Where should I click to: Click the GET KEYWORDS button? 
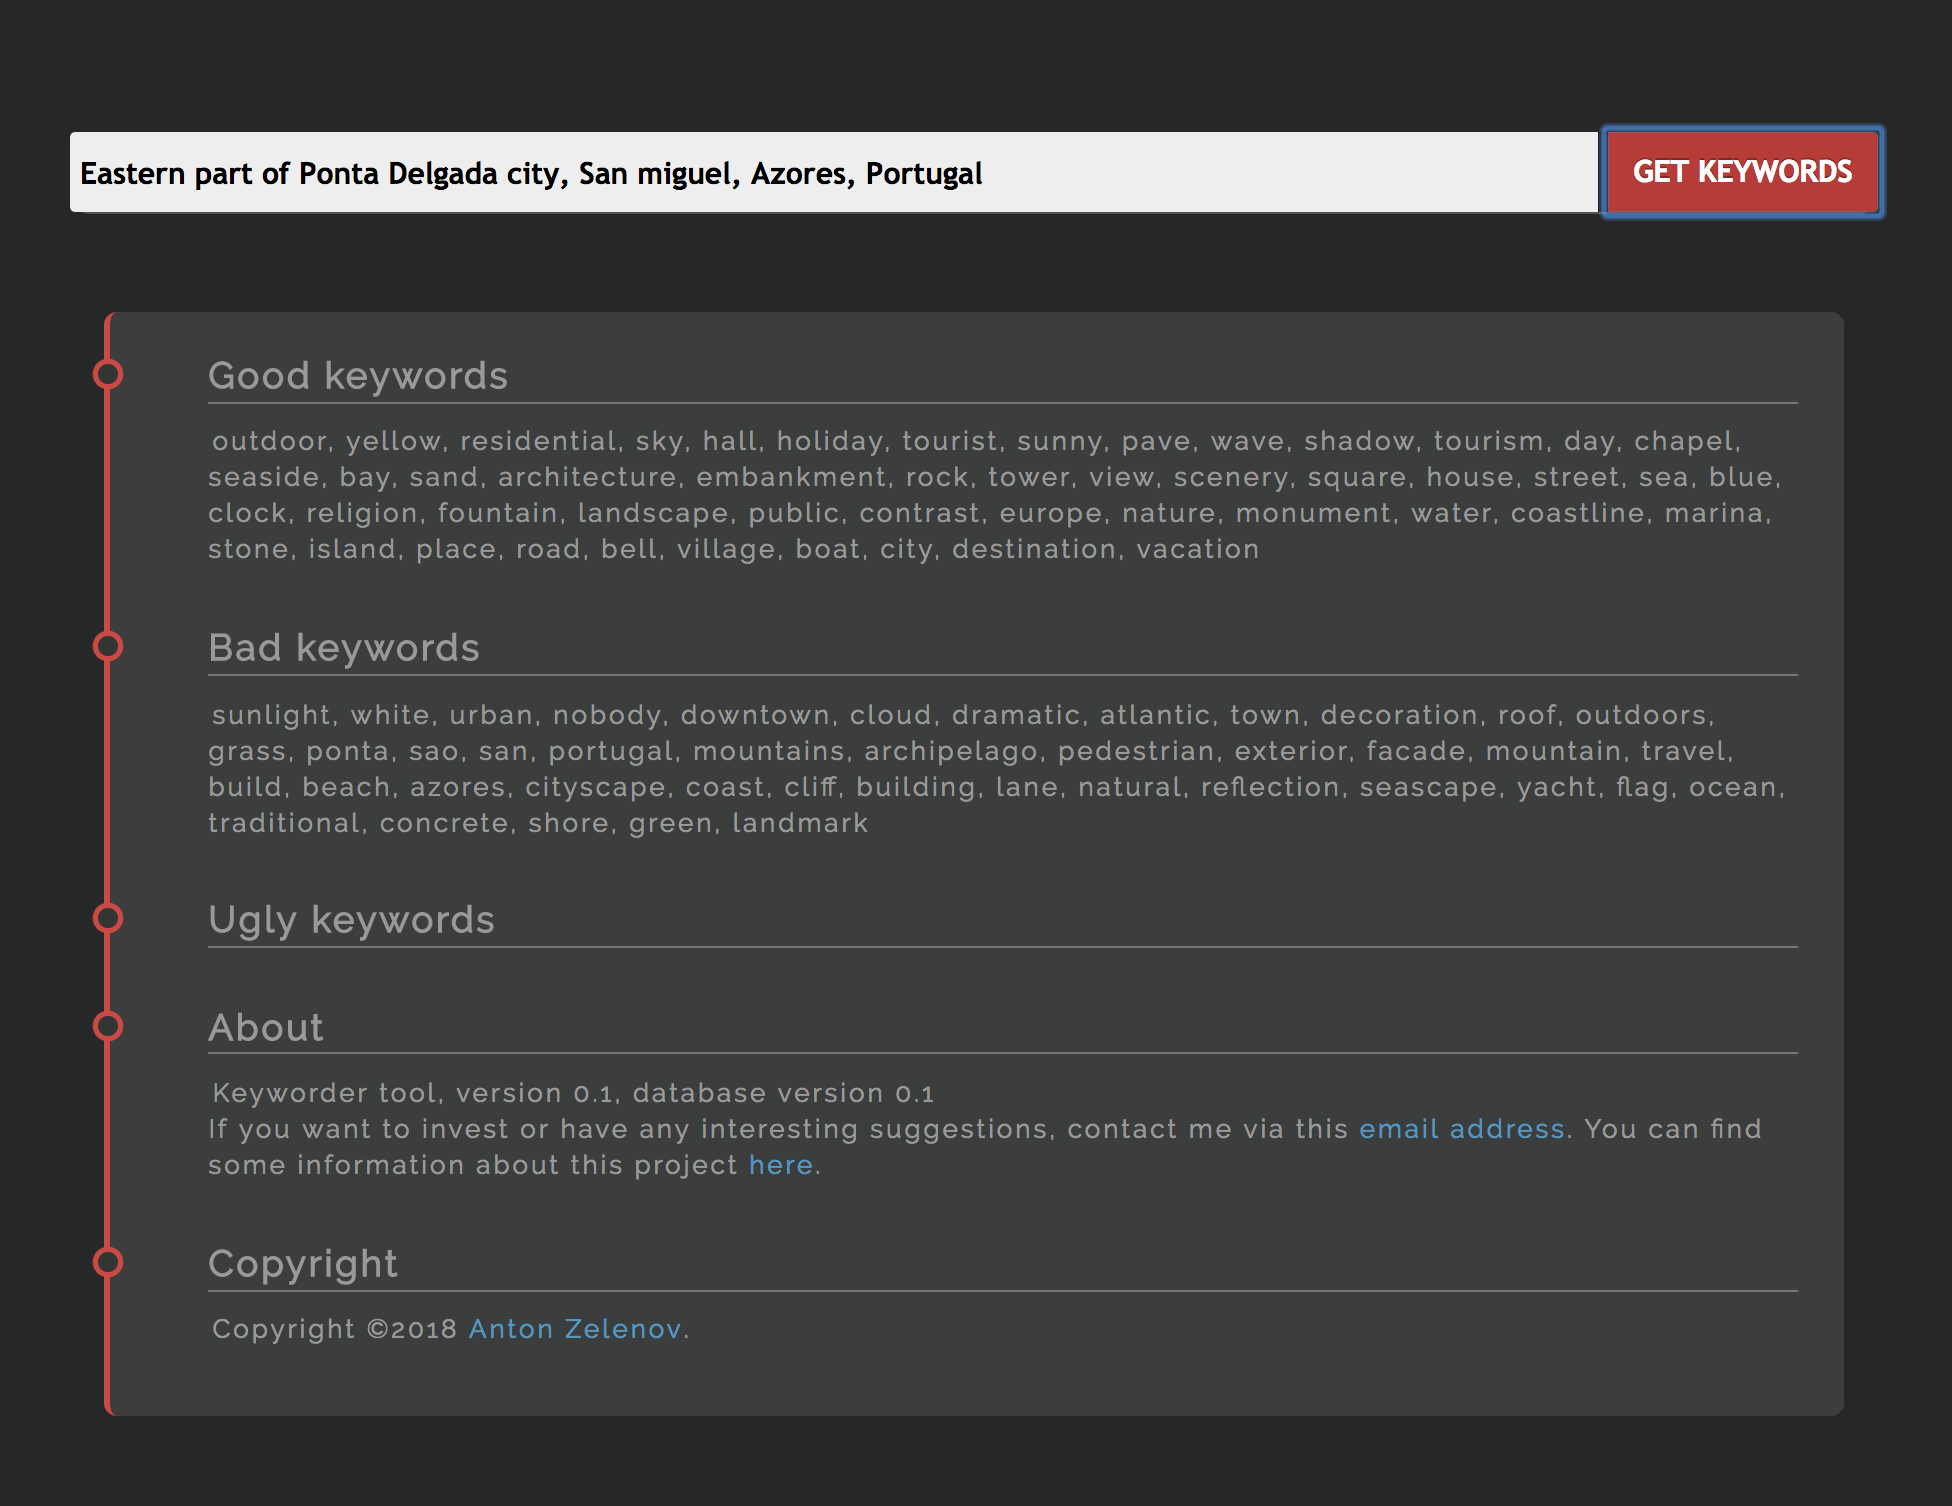click(x=1742, y=172)
